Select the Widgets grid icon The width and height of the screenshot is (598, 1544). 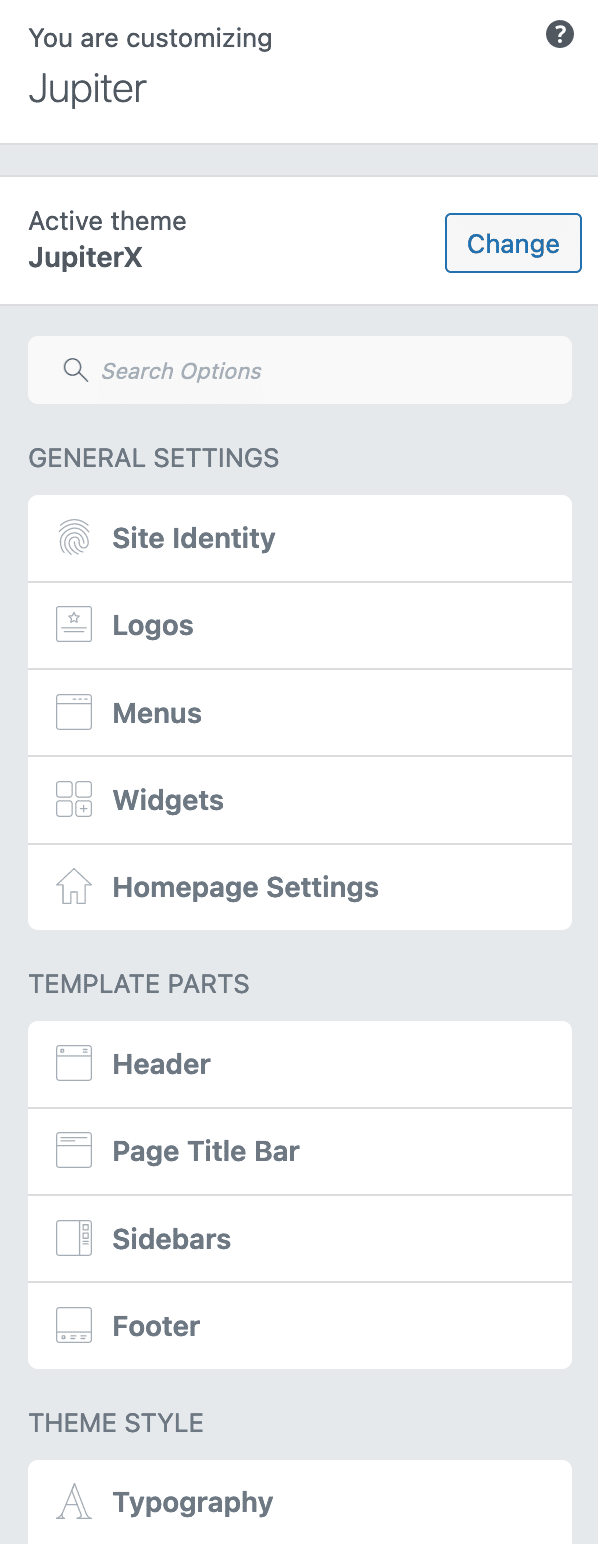(74, 800)
